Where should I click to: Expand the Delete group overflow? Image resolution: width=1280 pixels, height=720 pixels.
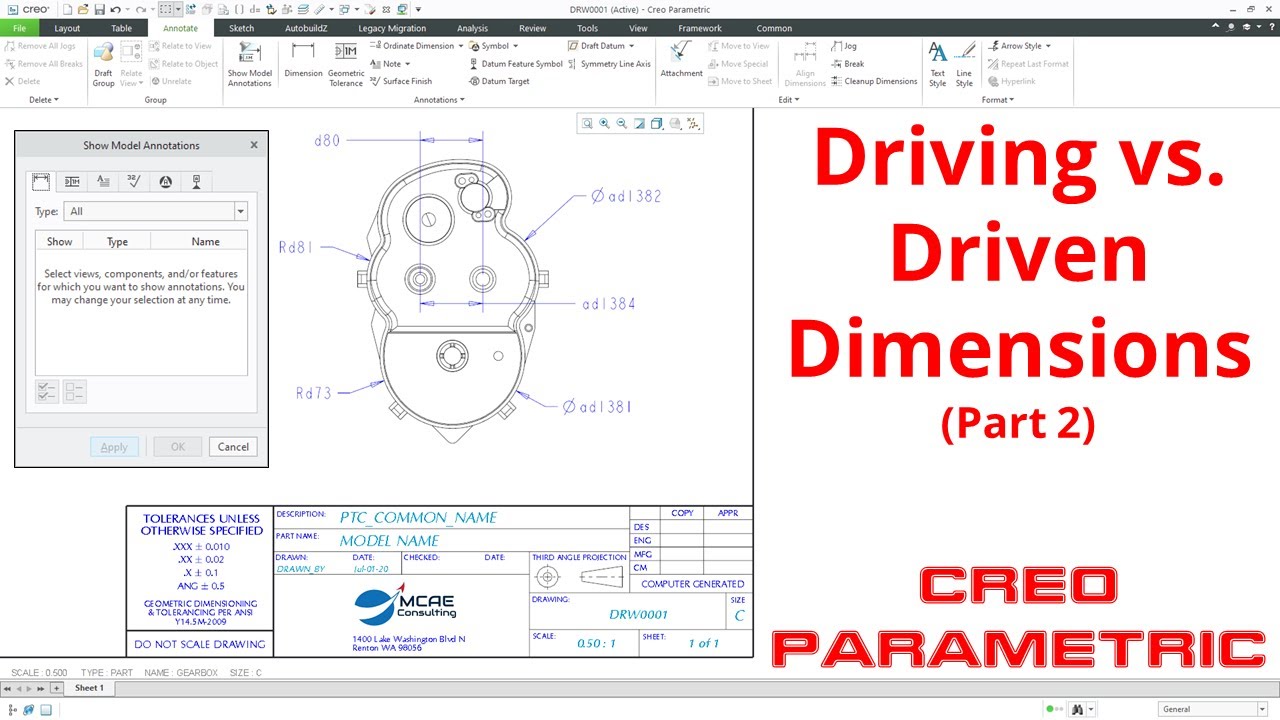pyautogui.click(x=43, y=100)
